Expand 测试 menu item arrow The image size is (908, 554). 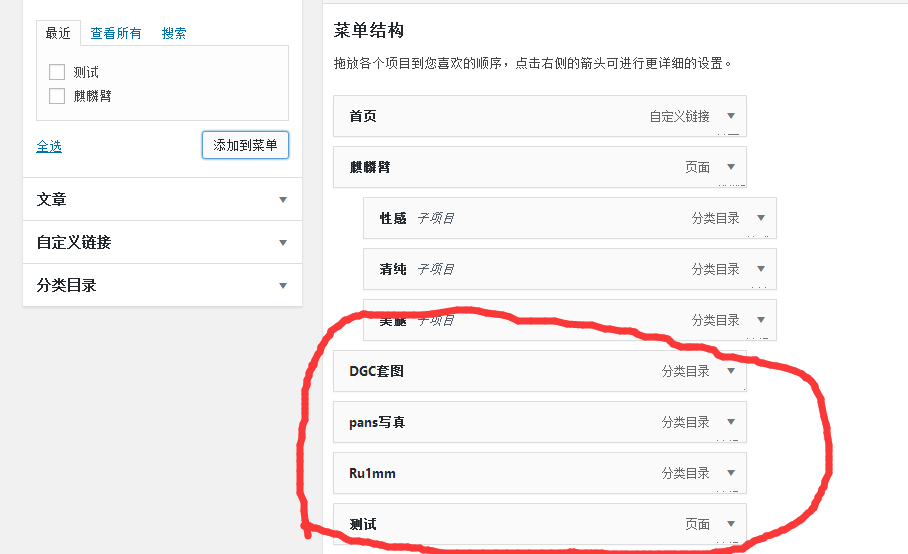pos(731,524)
